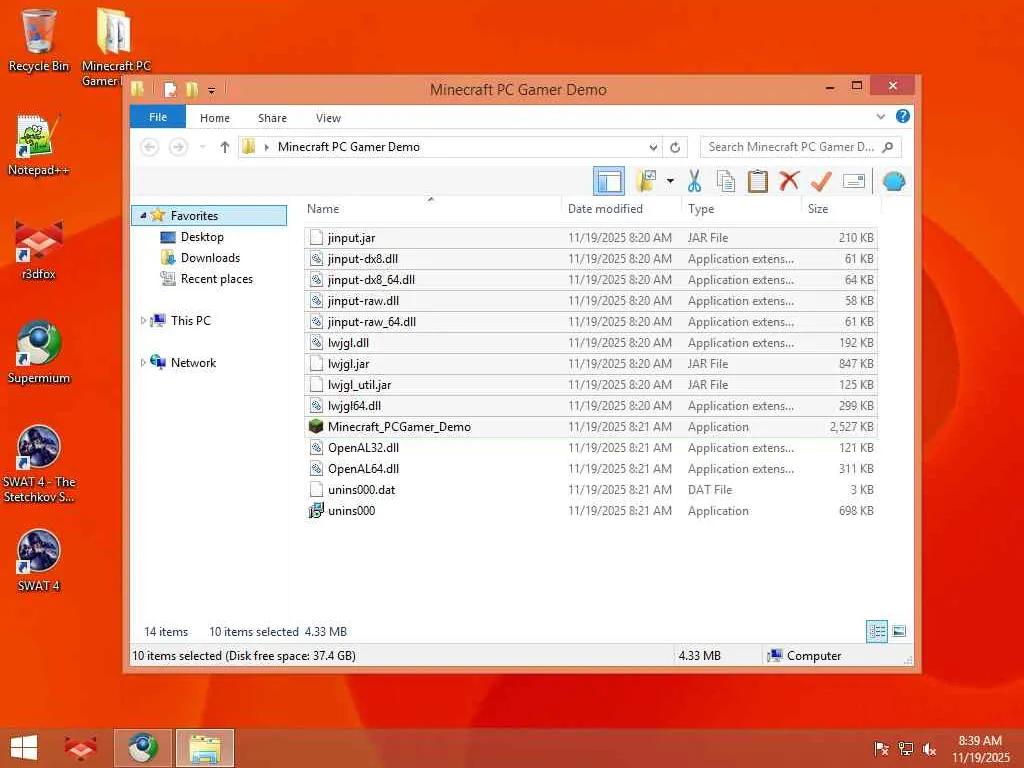Open the folder options dropdown arrow
The image size is (1024, 768).
(x=670, y=181)
